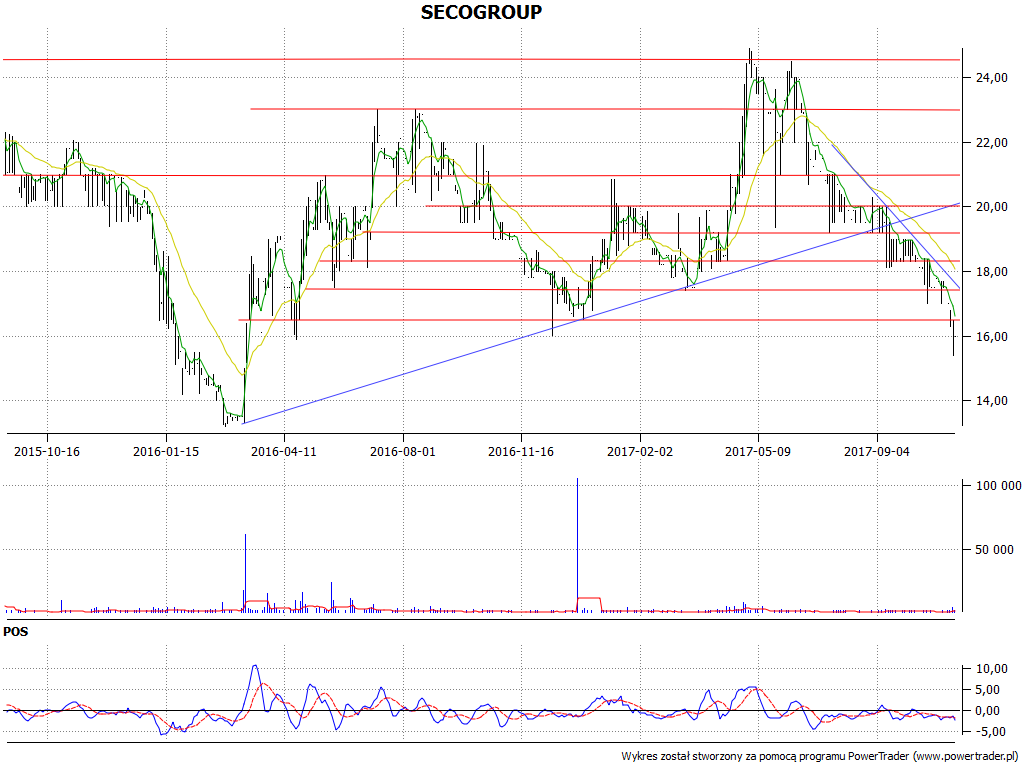Click the 50 000 volume axis label

point(995,550)
